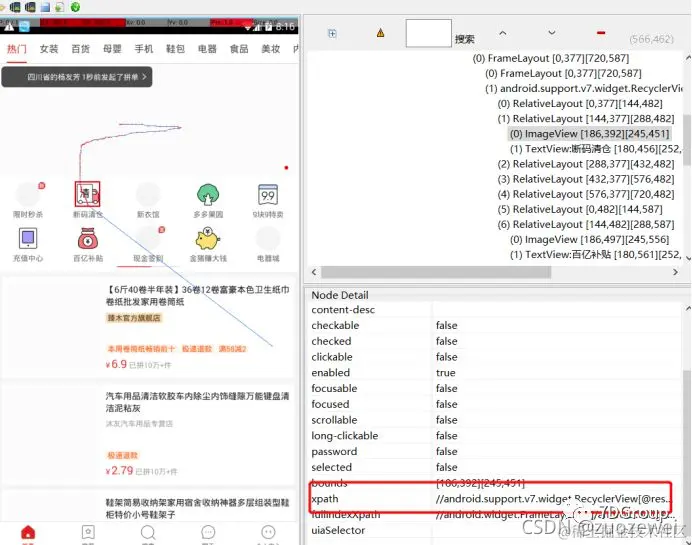
Task: Tap the 金猪赚大钱 piggy bank icon
Action: click(x=207, y=239)
